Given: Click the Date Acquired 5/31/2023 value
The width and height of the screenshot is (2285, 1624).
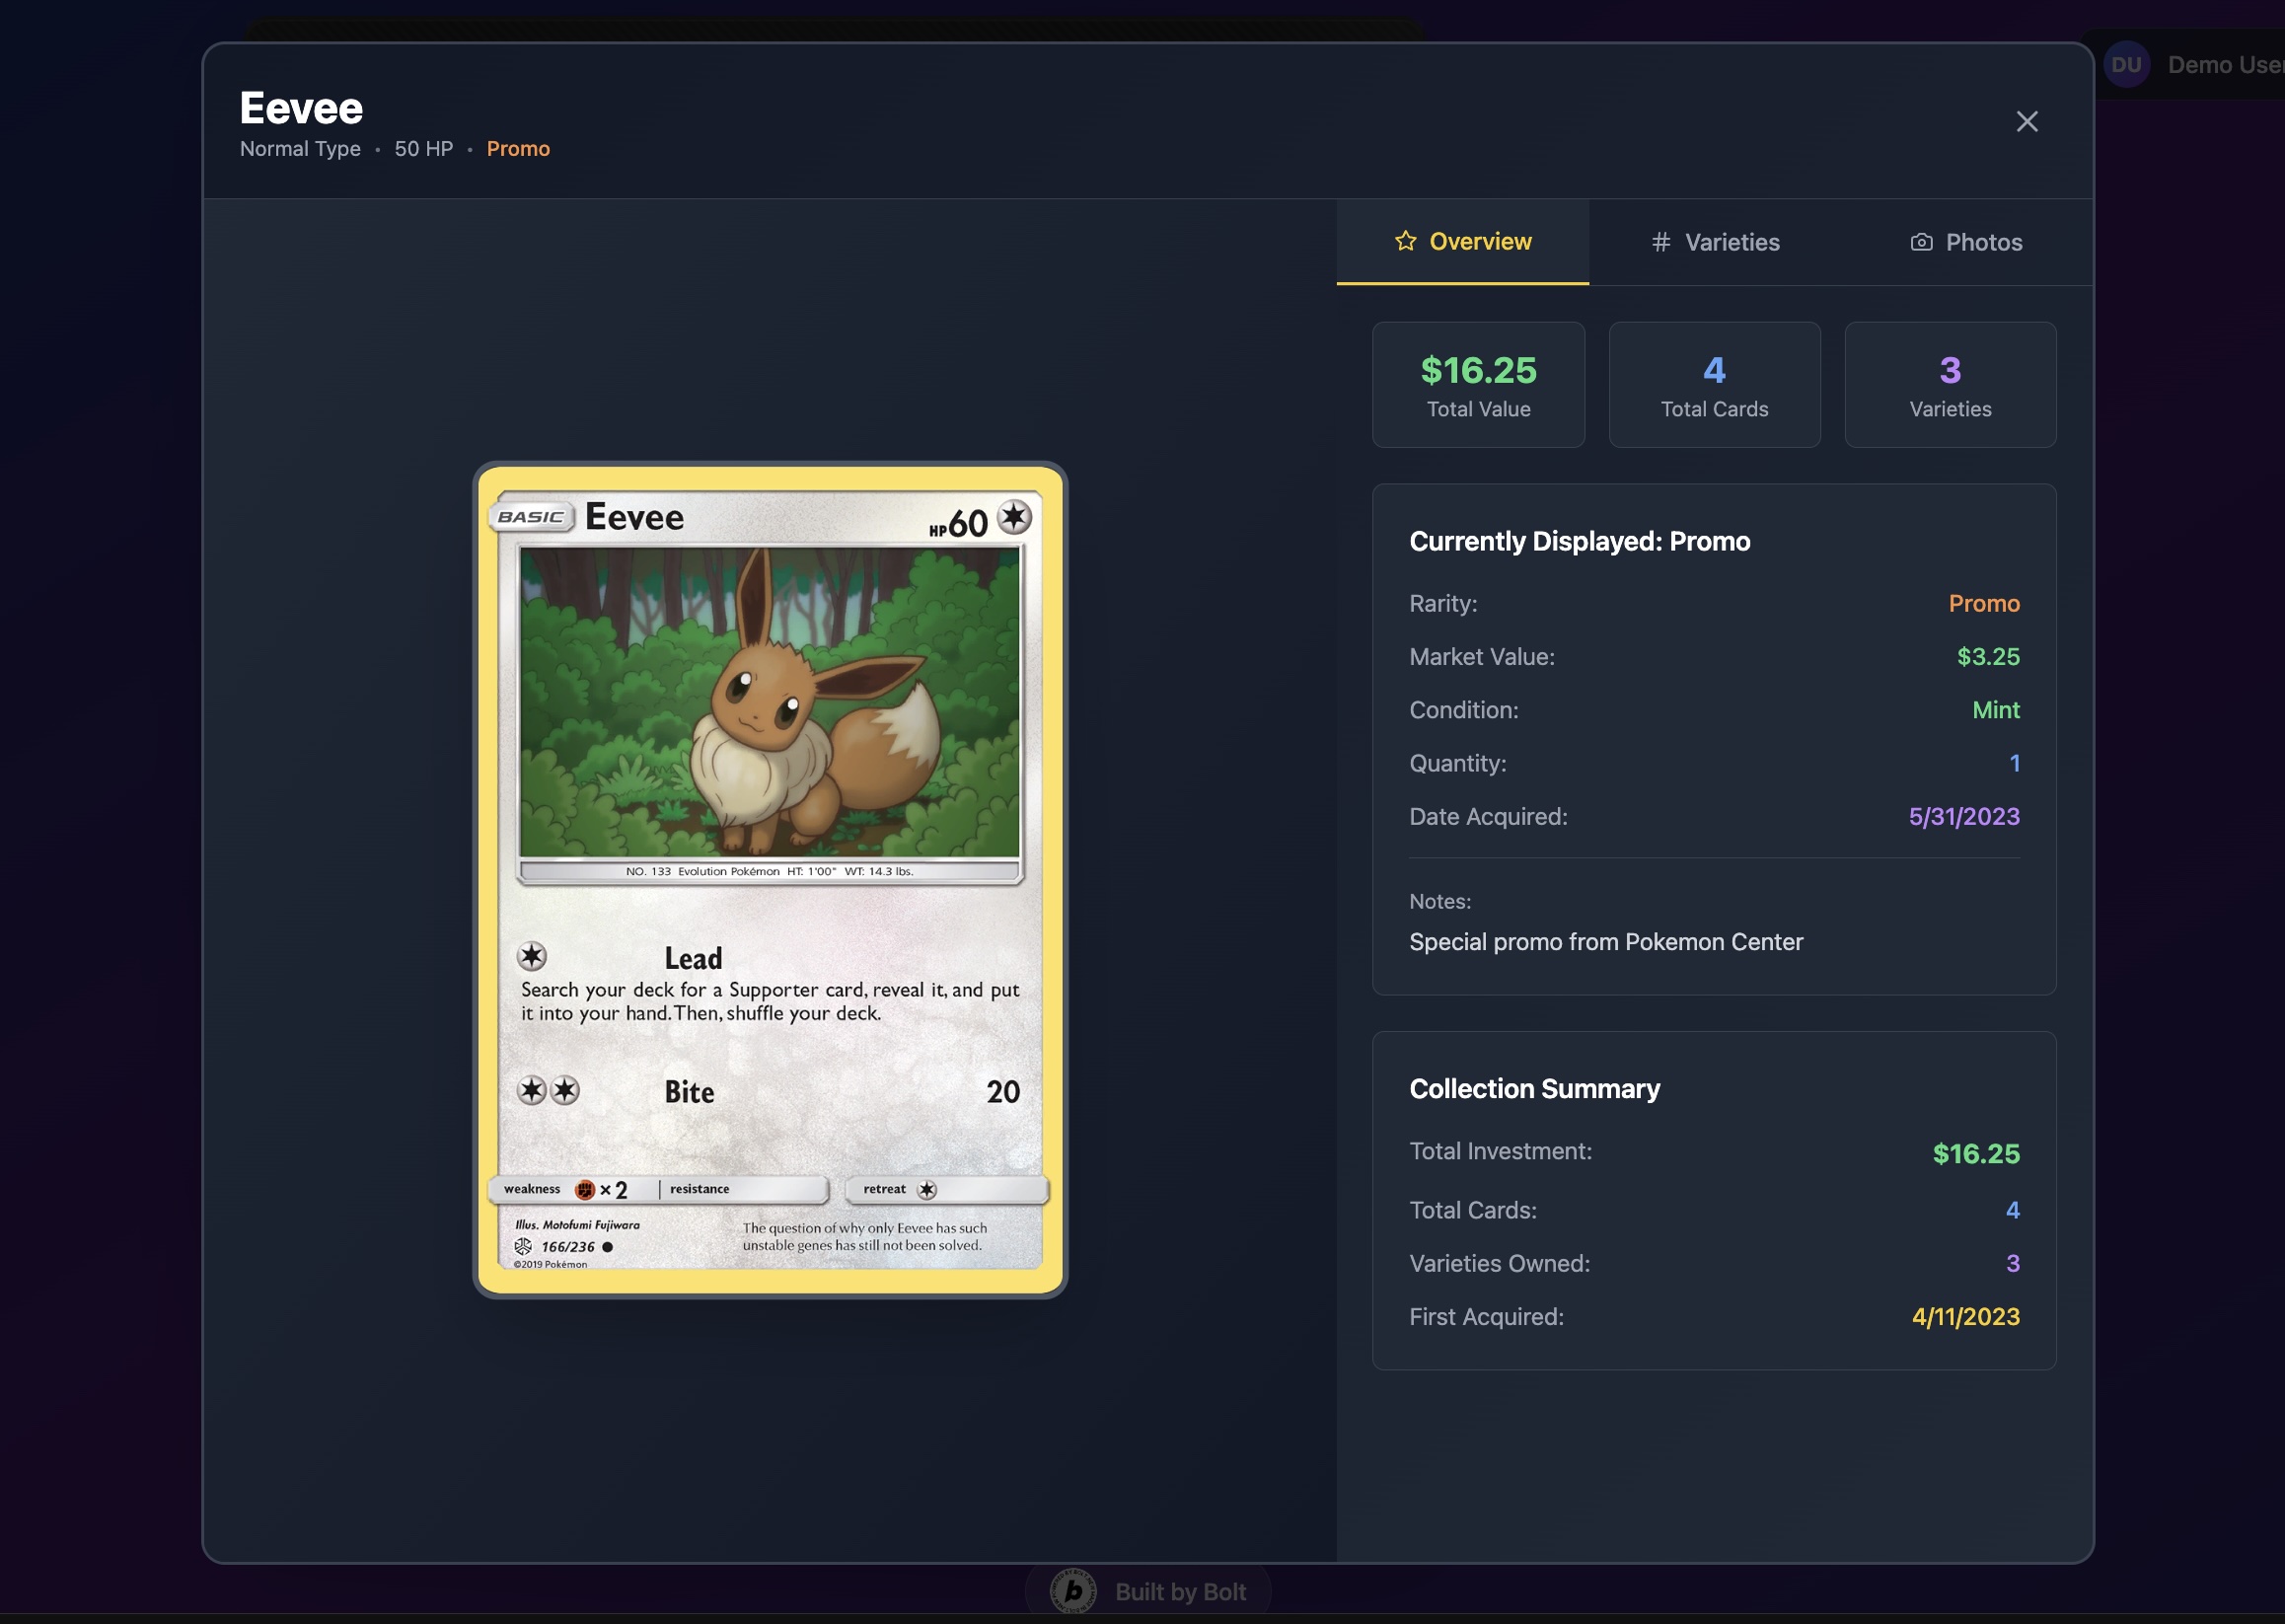Looking at the screenshot, I should (x=1963, y=817).
